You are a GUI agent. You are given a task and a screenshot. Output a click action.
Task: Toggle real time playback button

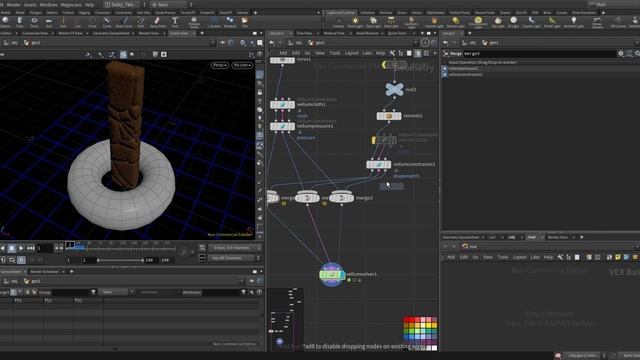[21, 260]
